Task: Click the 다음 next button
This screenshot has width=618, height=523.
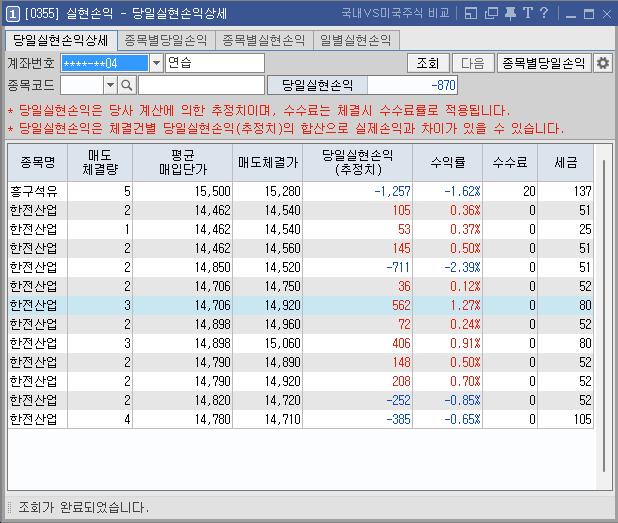Action: click(x=473, y=63)
